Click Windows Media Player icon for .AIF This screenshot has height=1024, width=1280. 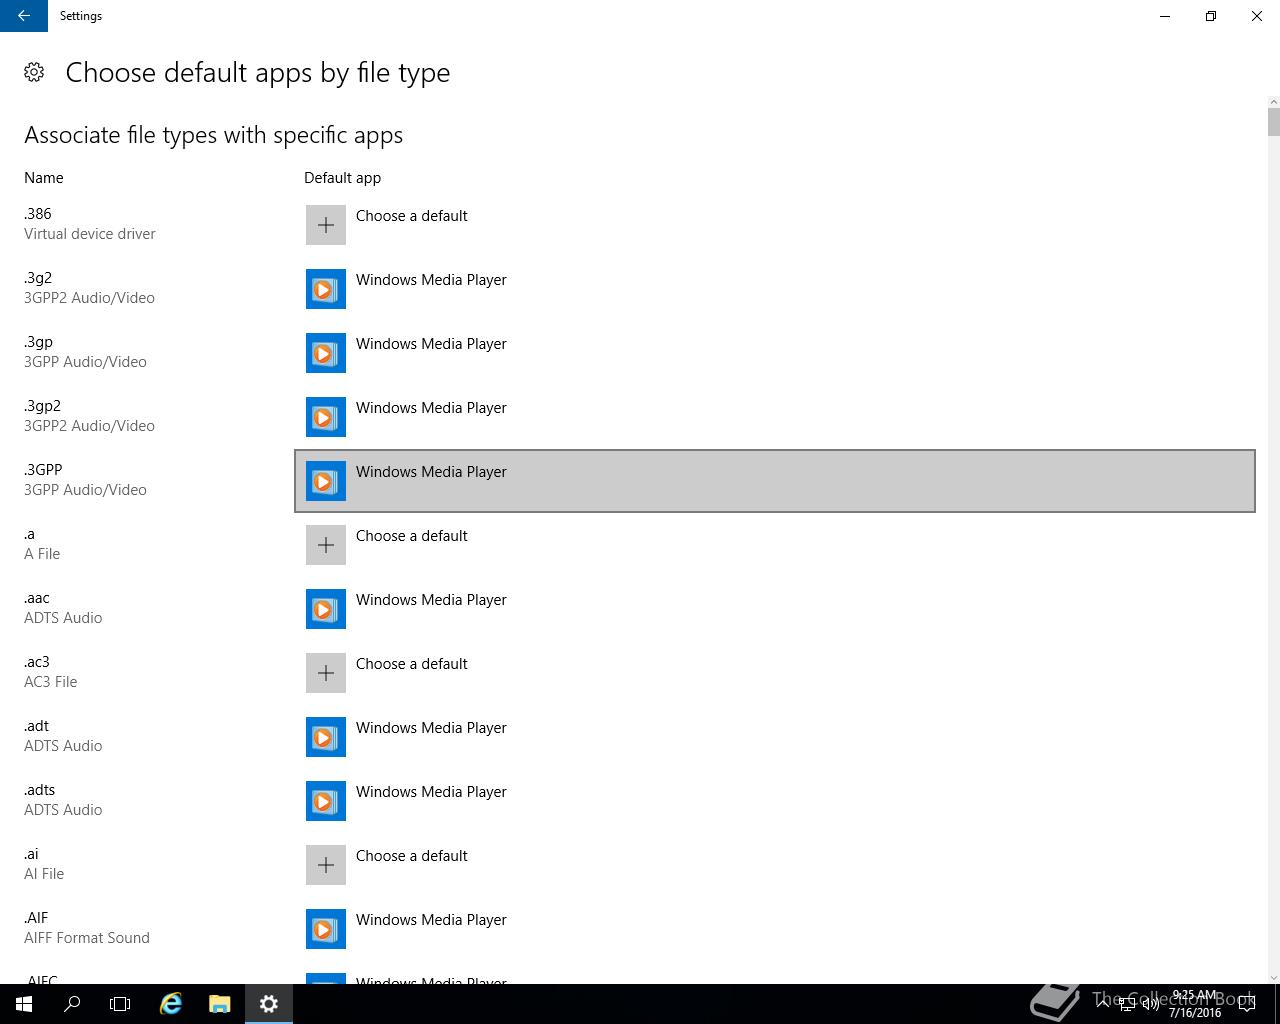coord(326,929)
